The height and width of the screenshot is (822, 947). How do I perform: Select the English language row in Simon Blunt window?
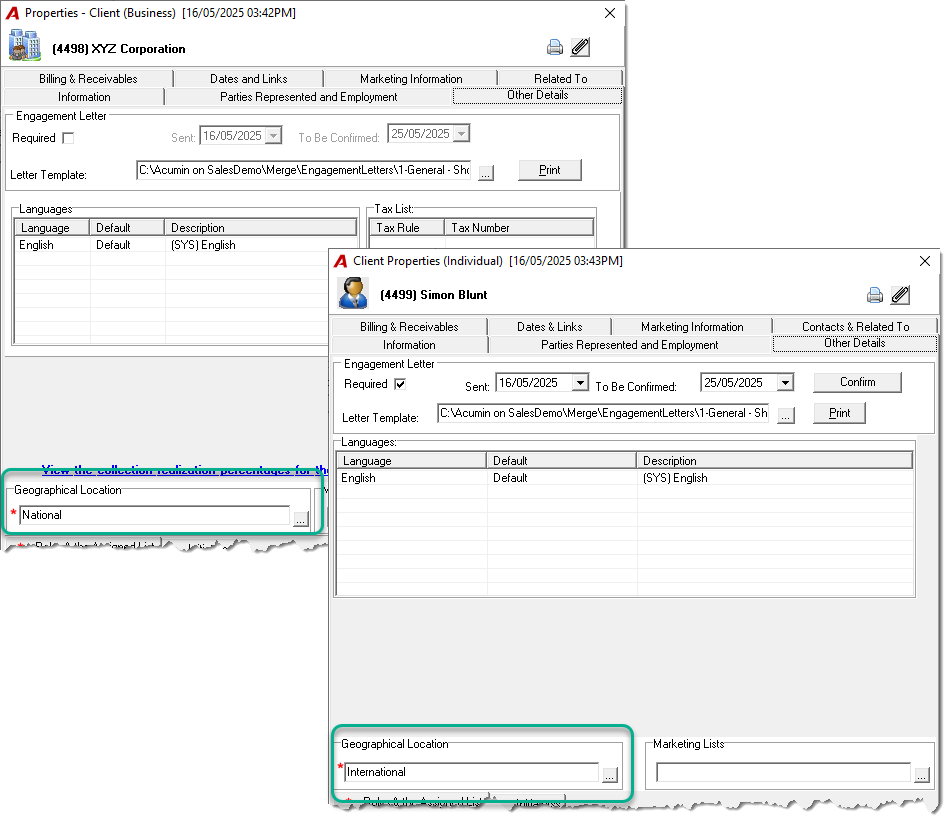[624, 478]
